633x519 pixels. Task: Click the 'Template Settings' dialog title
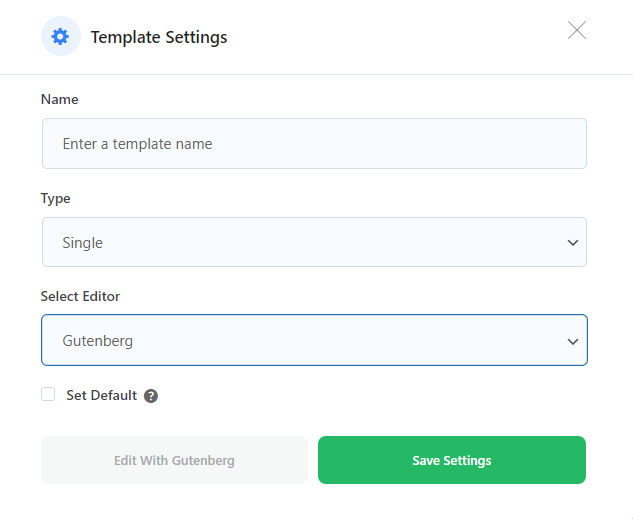pos(159,38)
